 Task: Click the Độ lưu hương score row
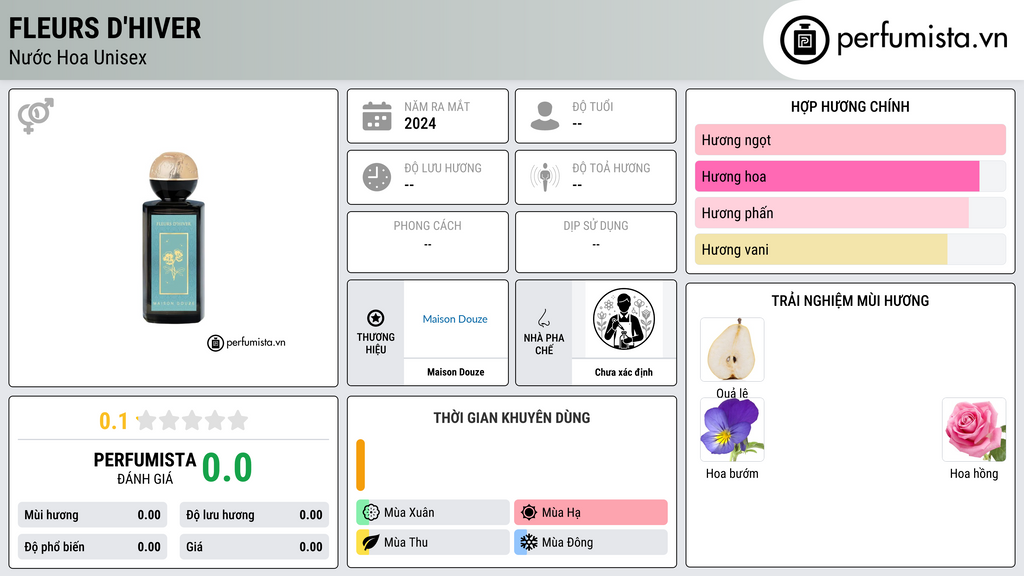pyautogui.click(x=254, y=515)
